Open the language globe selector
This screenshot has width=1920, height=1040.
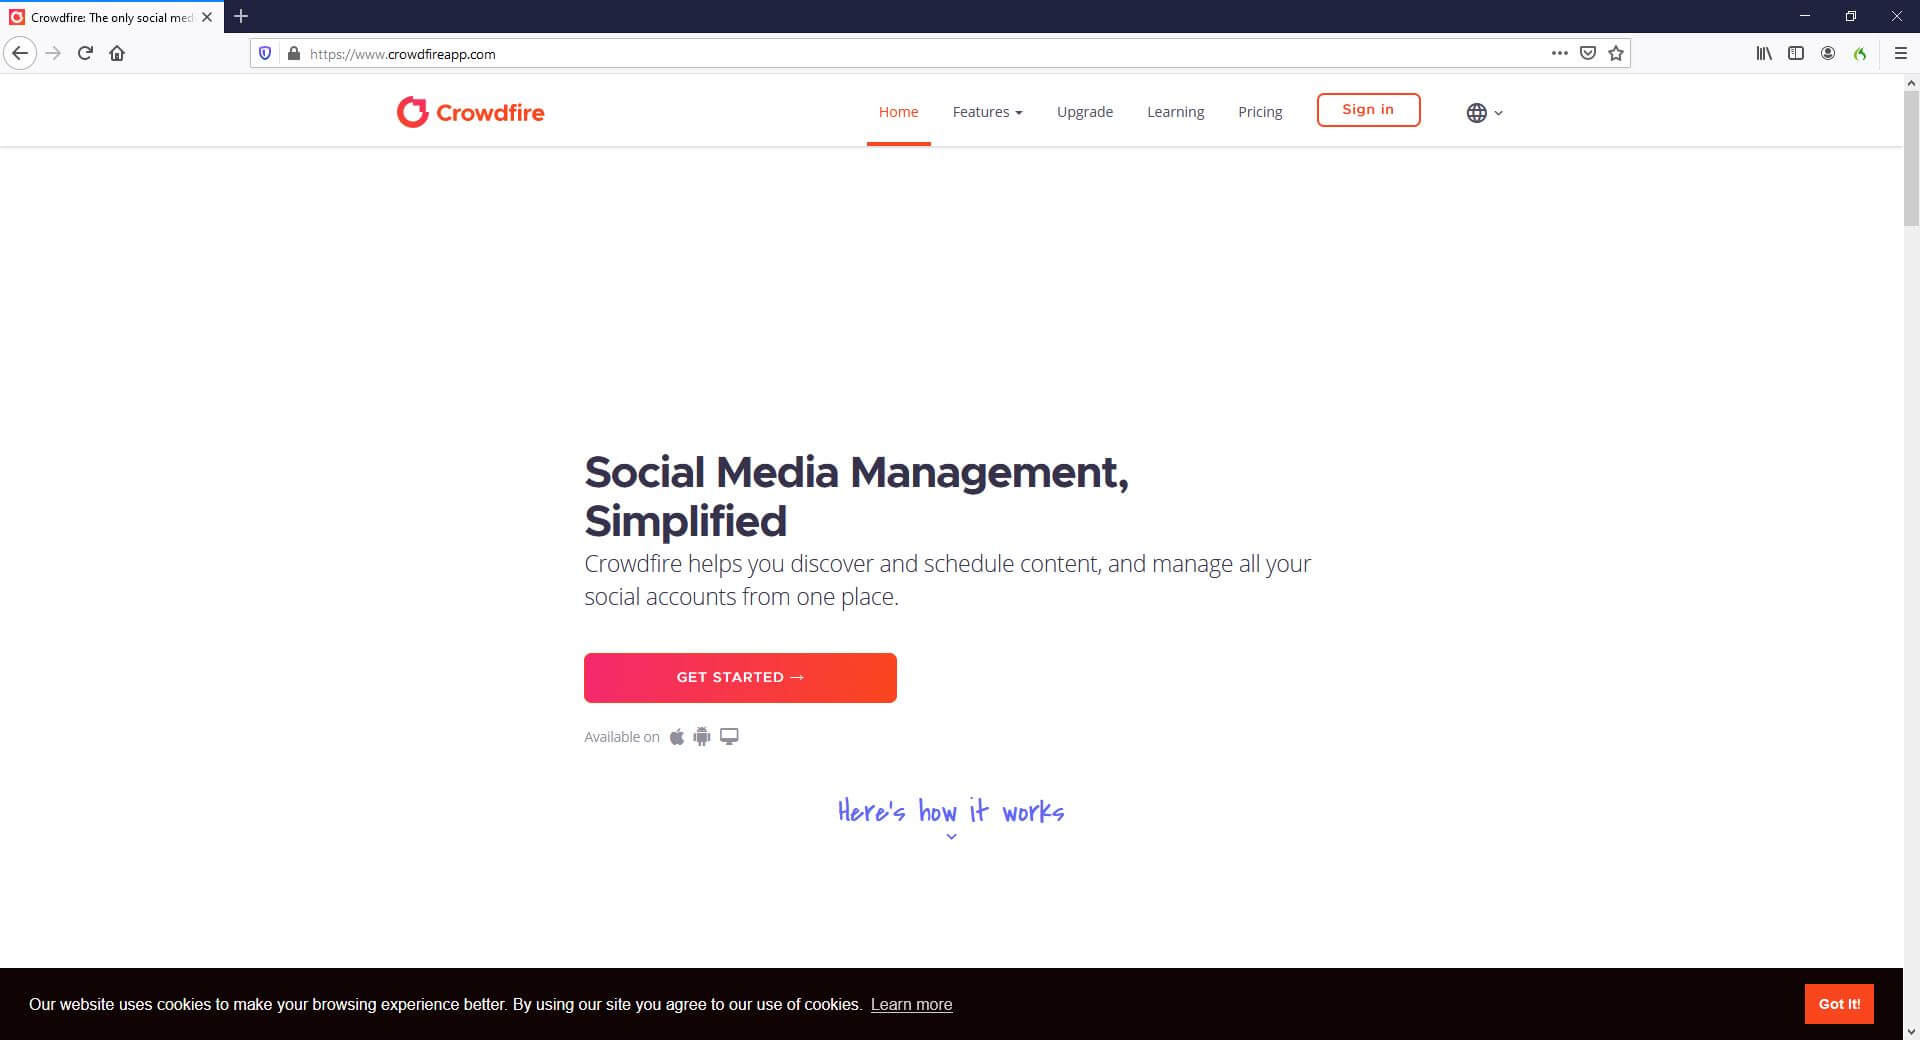pos(1484,113)
